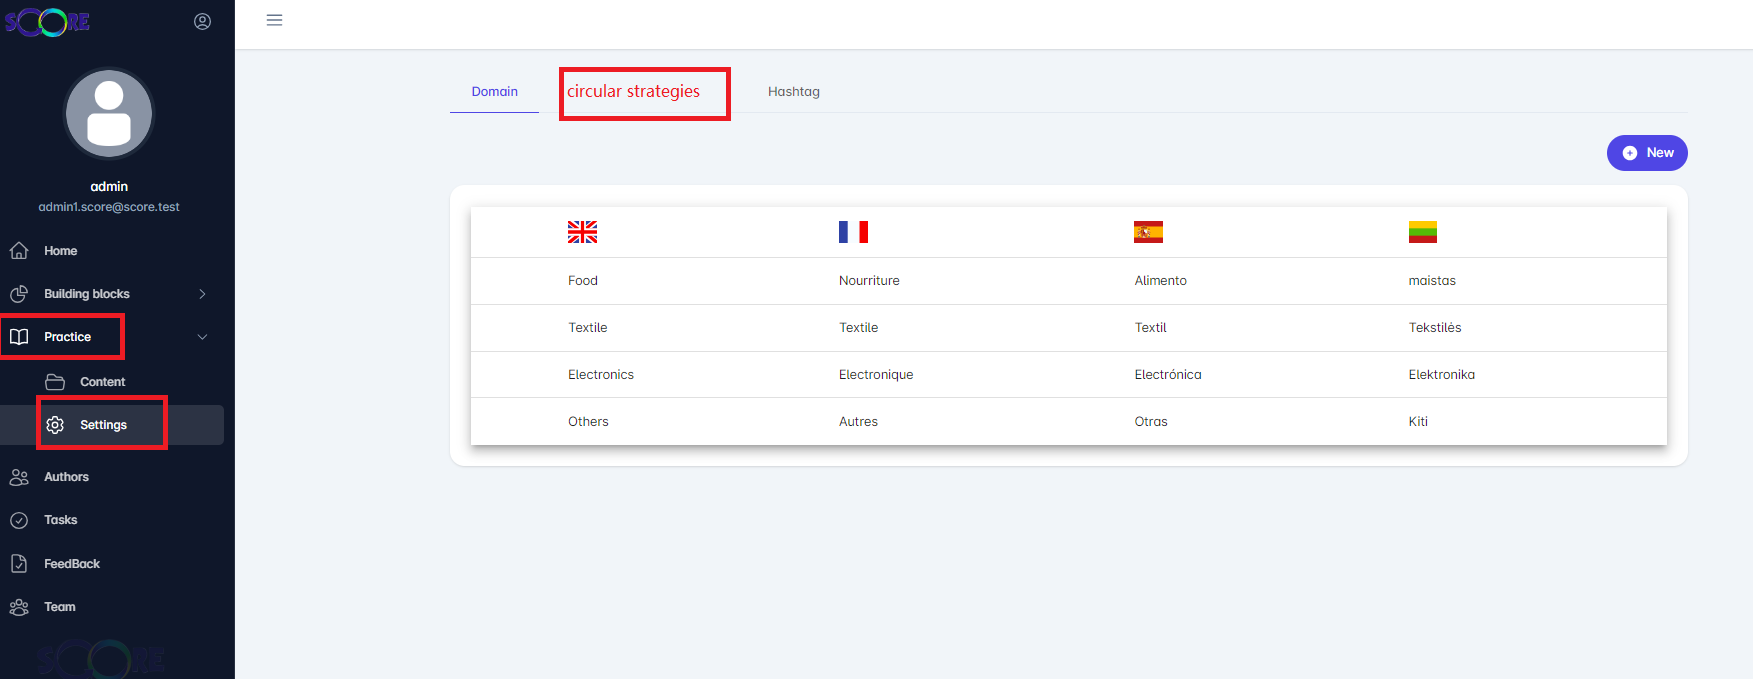The height and width of the screenshot is (679, 1753).
Task: Click the Building blocks pie chart icon
Action: [x=19, y=294]
